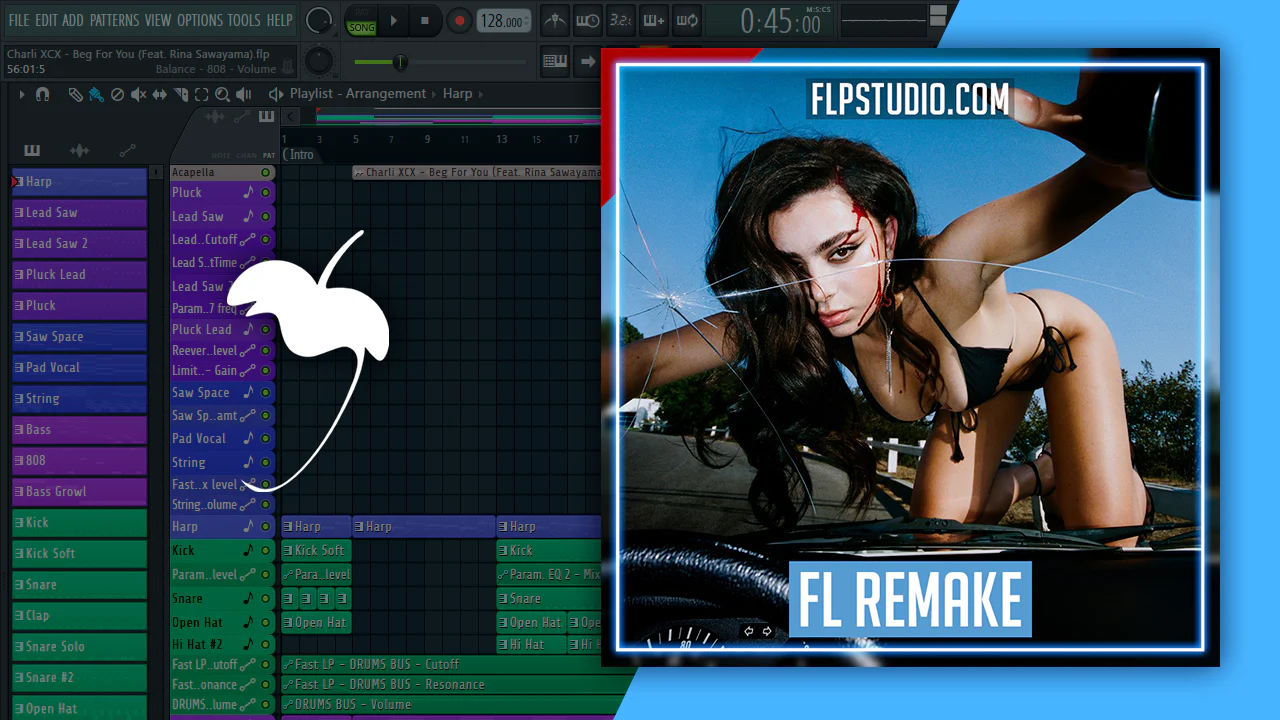Open the Harp pattern dropdown in breadcrumb
The image size is (1280, 720).
[x=480, y=94]
